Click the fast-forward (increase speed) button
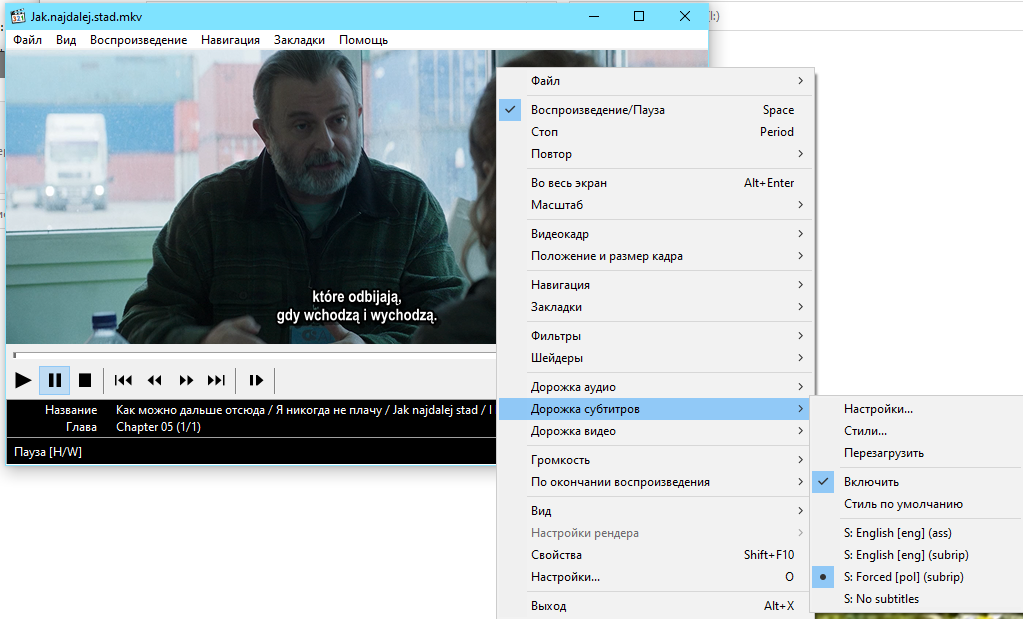1023x619 pixels. coord(186,380)
